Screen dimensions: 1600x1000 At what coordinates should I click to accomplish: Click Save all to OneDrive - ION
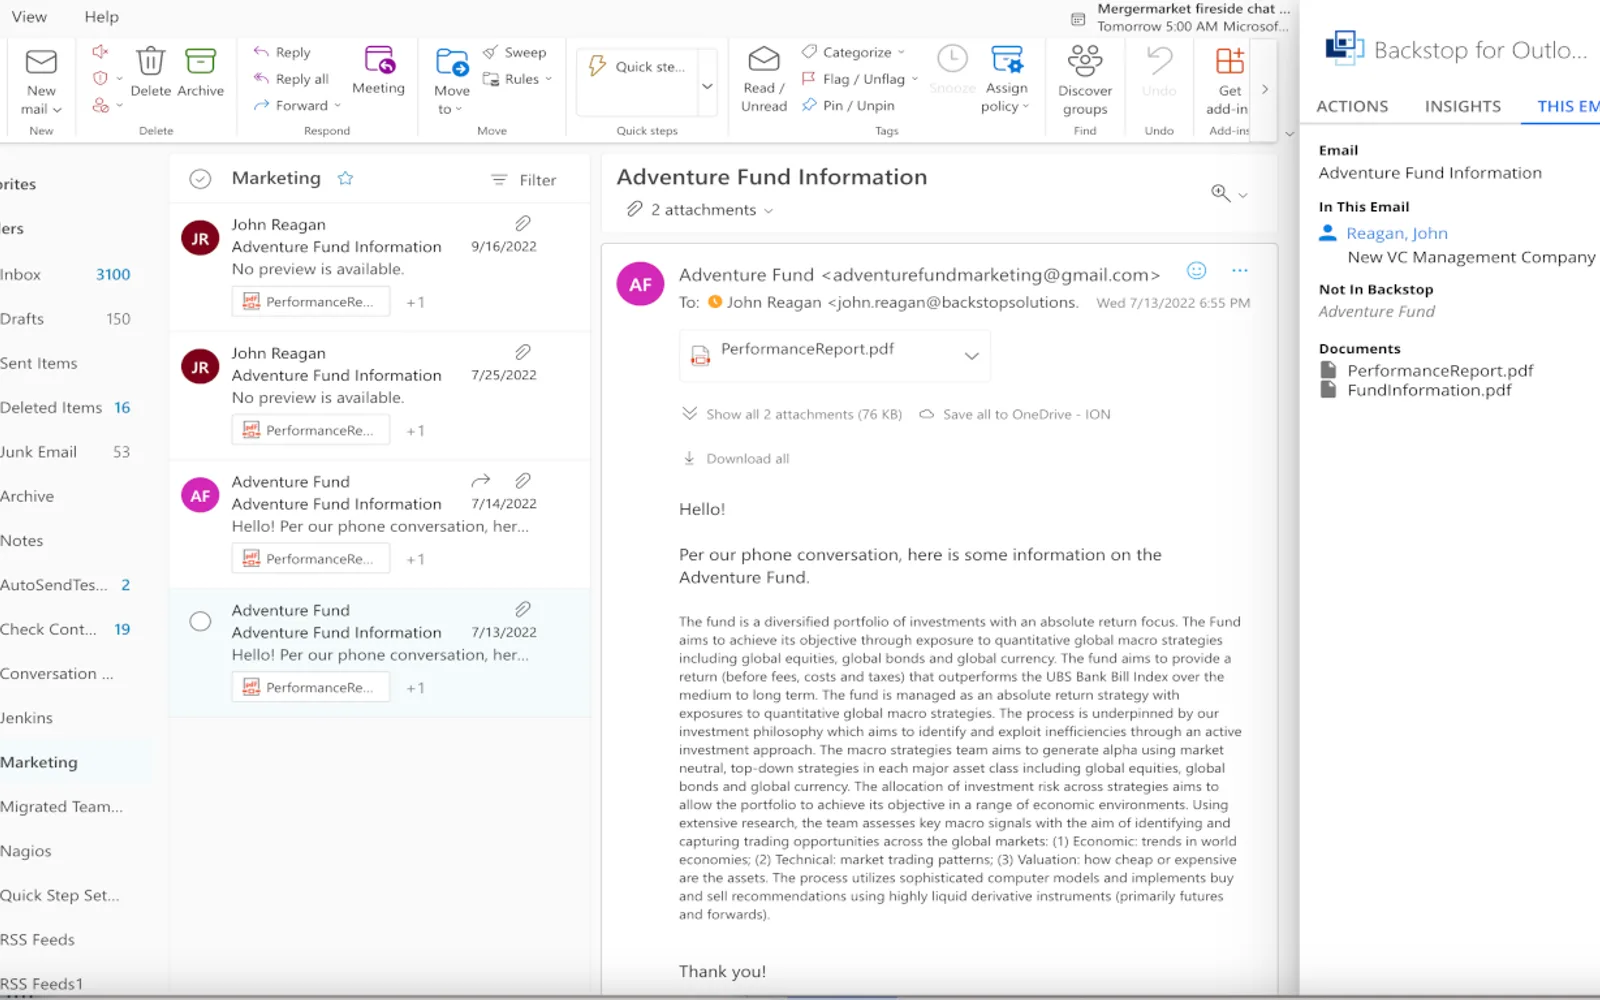tap(1014, 414)
